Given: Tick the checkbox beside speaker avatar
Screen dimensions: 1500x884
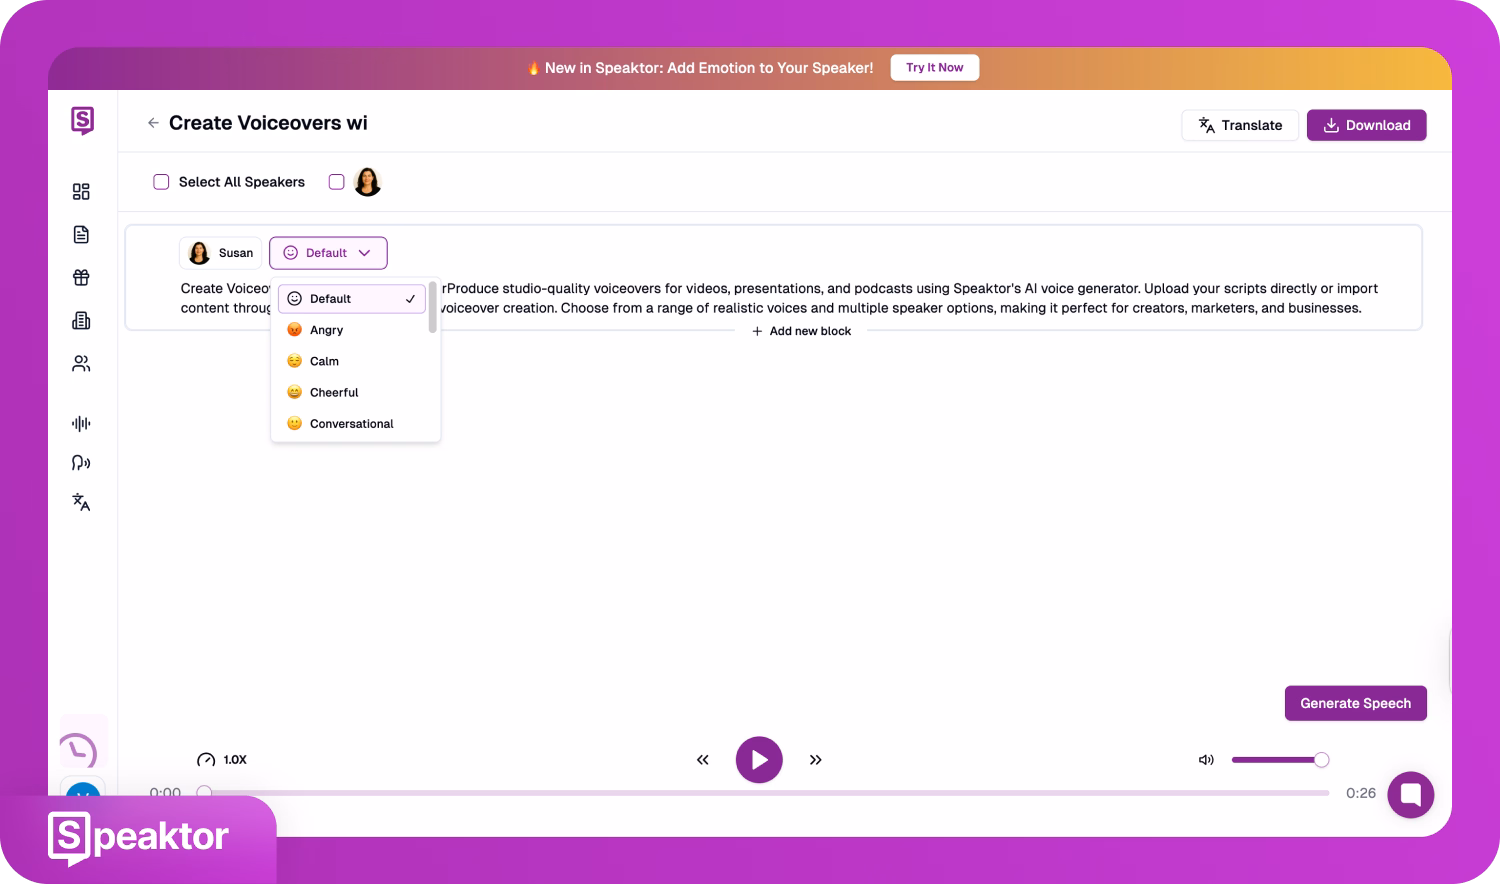Looking at the screenshot, I should pos(337,182).
